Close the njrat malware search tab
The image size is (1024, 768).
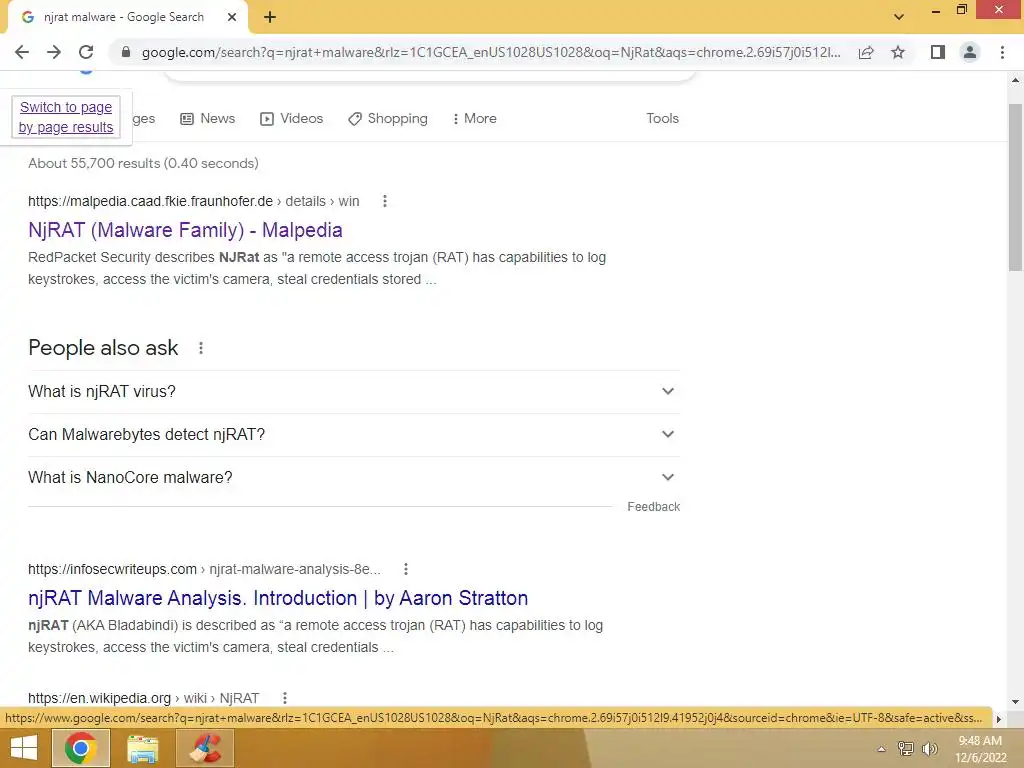pyautogui.click(x=232, y=18)
